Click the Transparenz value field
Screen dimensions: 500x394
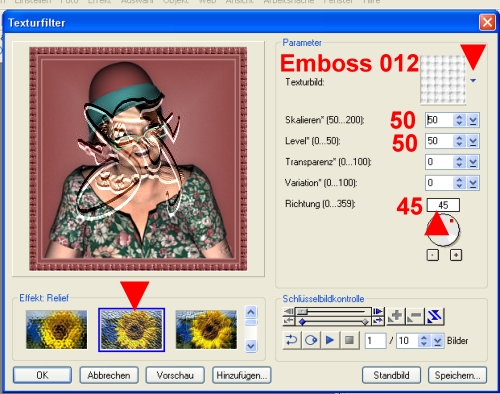point(439,162)
